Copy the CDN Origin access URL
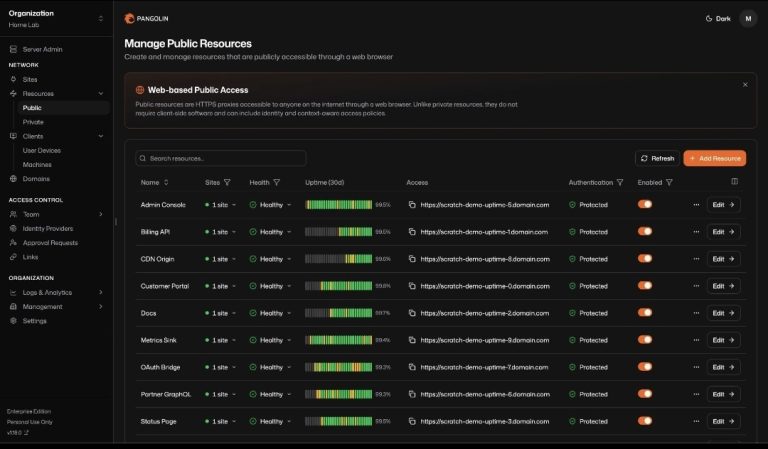Viewport: 768px width, 449px height. click(x=412, y=259)
